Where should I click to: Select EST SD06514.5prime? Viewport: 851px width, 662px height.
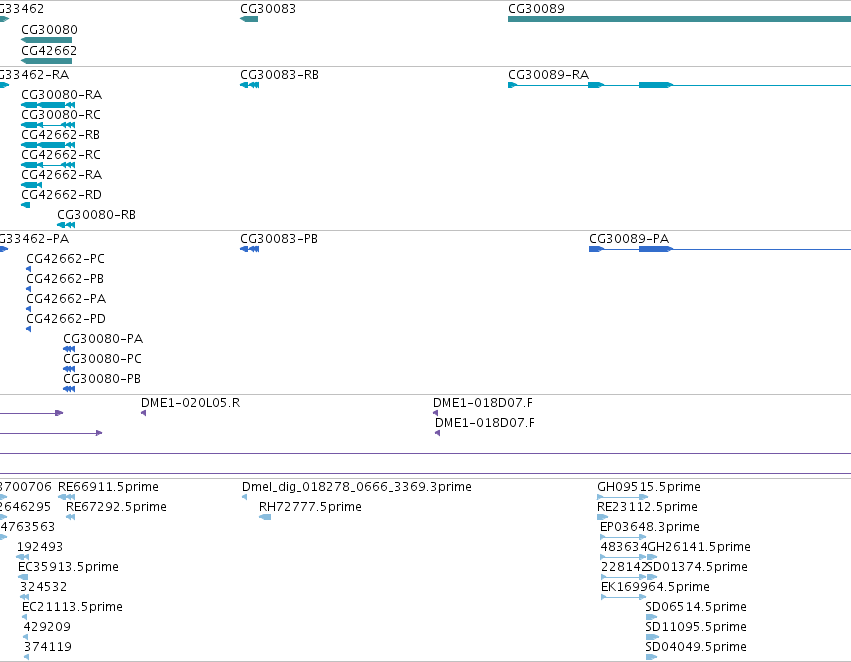696,608
